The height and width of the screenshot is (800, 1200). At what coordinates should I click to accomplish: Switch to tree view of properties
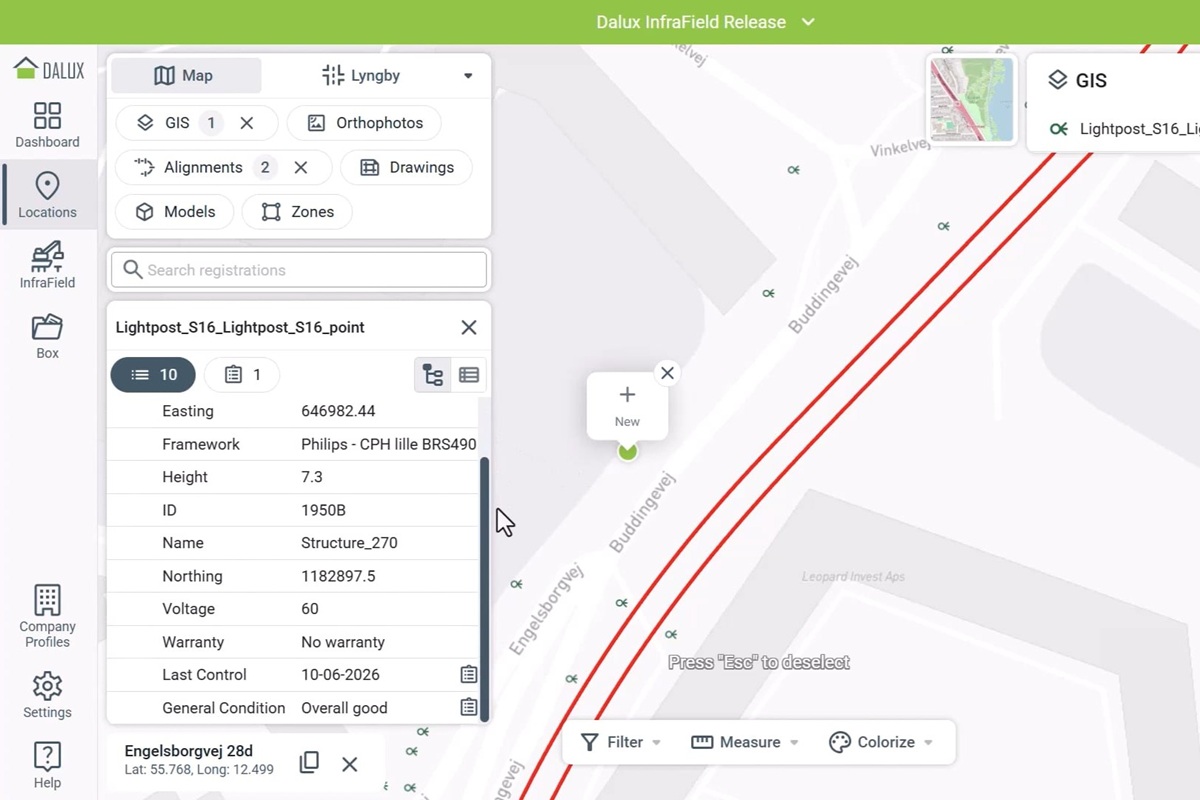tap(433, 375)
